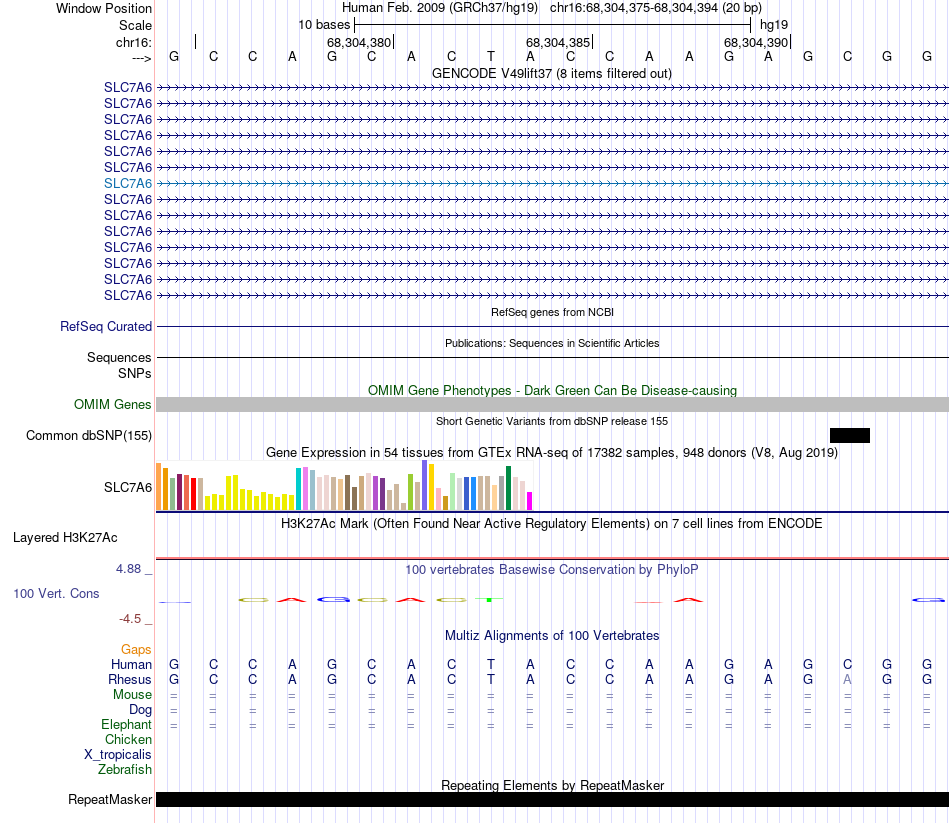Click the Human species label

click(x=131, y=665)
